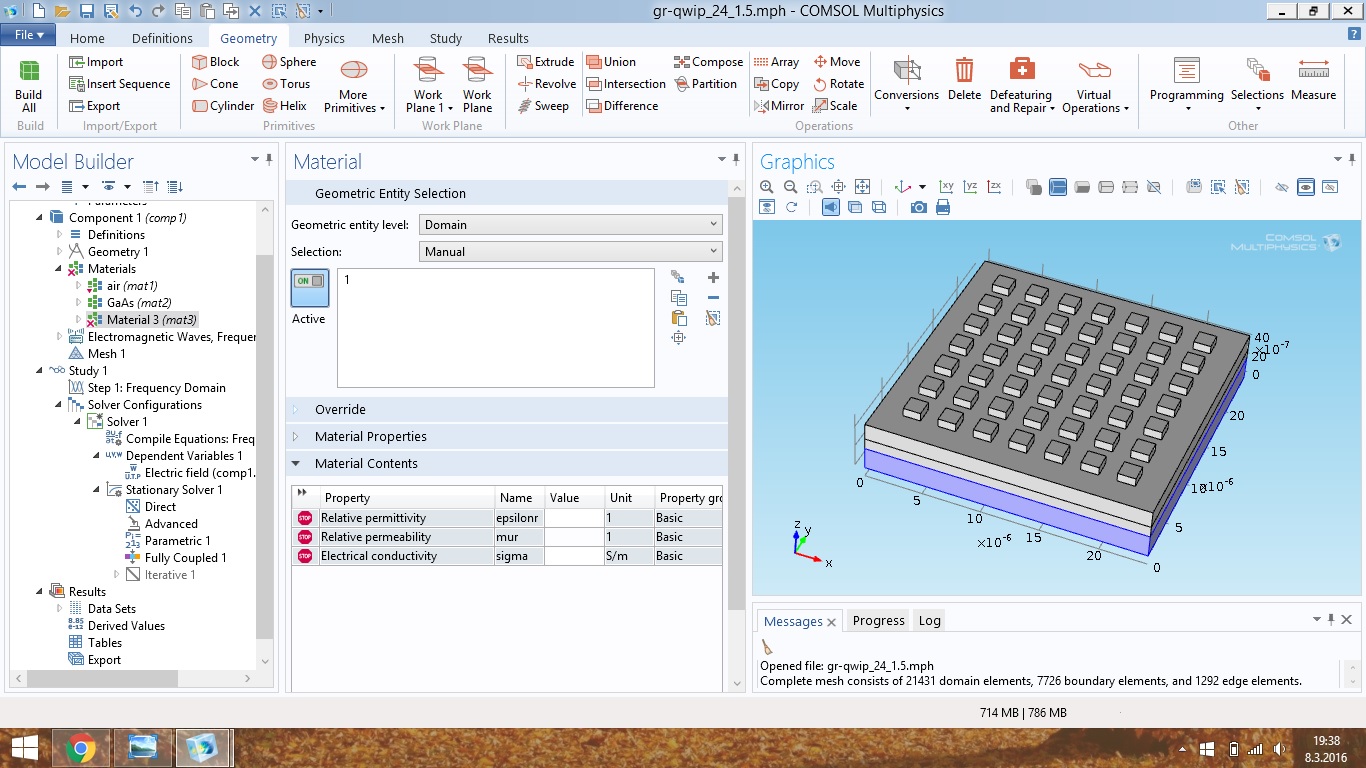Add a Cone primitive
The image size is (1366, 768).
[214, 84]
